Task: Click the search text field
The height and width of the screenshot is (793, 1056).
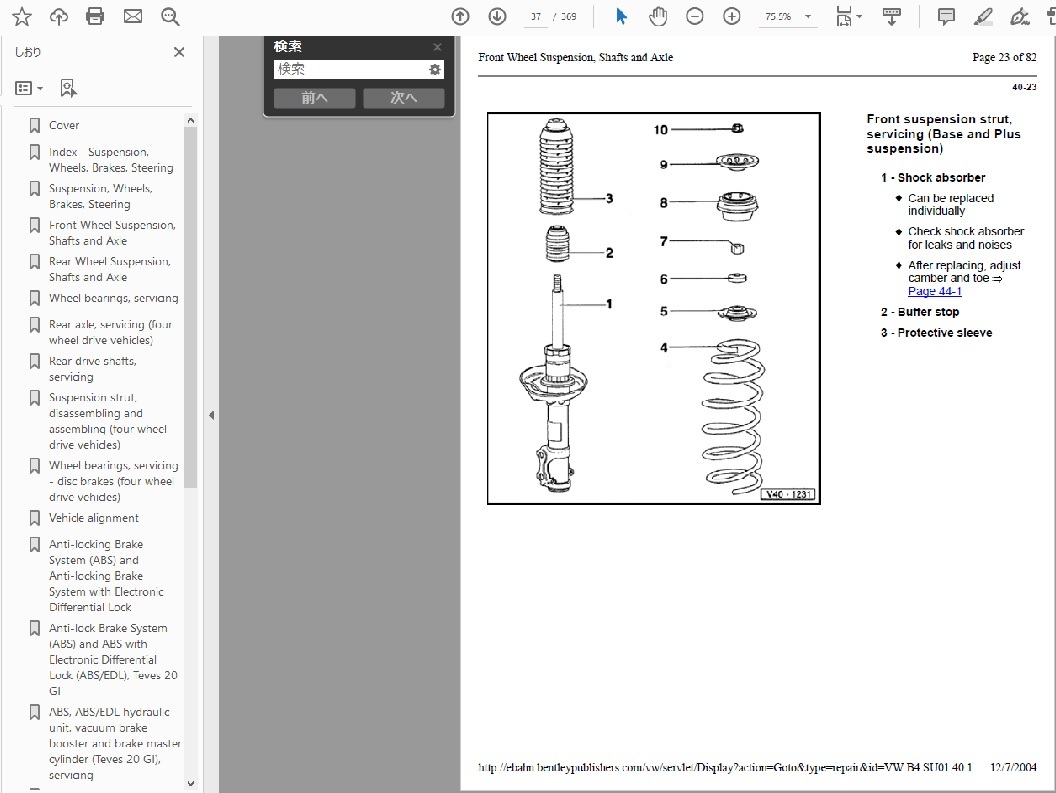Action: (x=350, y=69)
